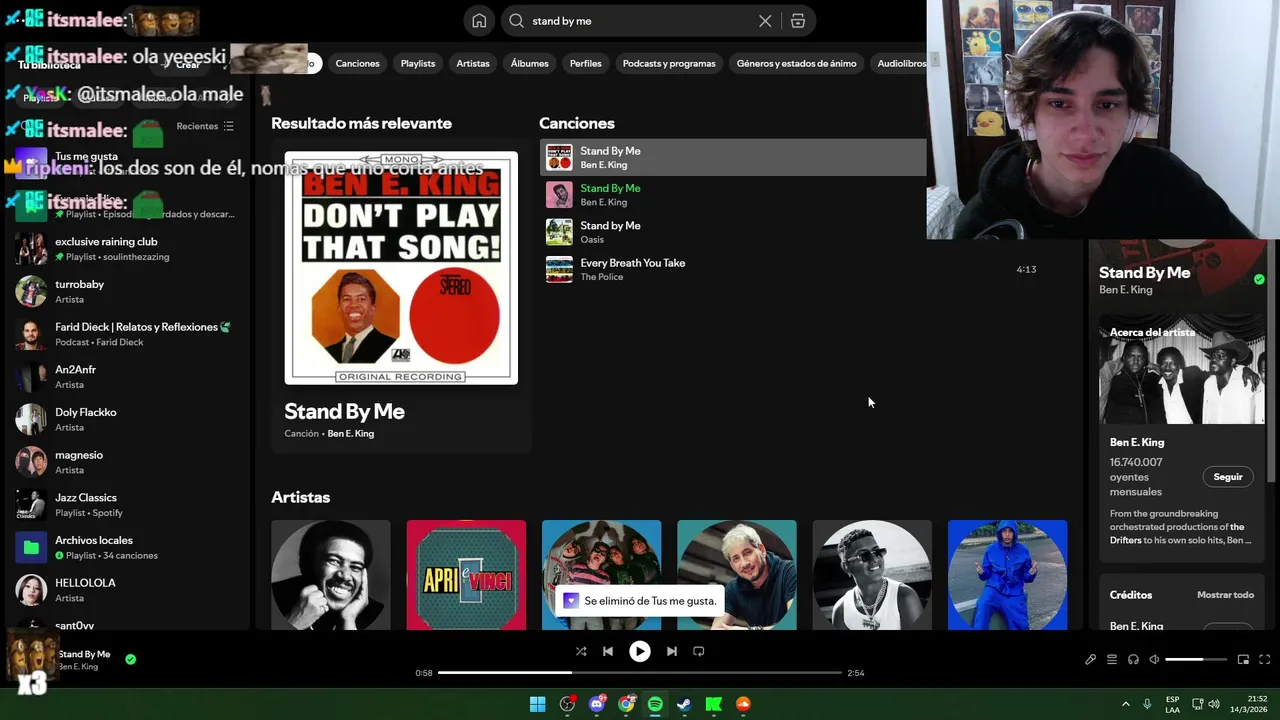Go to Spotify home via house icon
The height and width of the screenshot is (720, 1280).
point(479,21)
